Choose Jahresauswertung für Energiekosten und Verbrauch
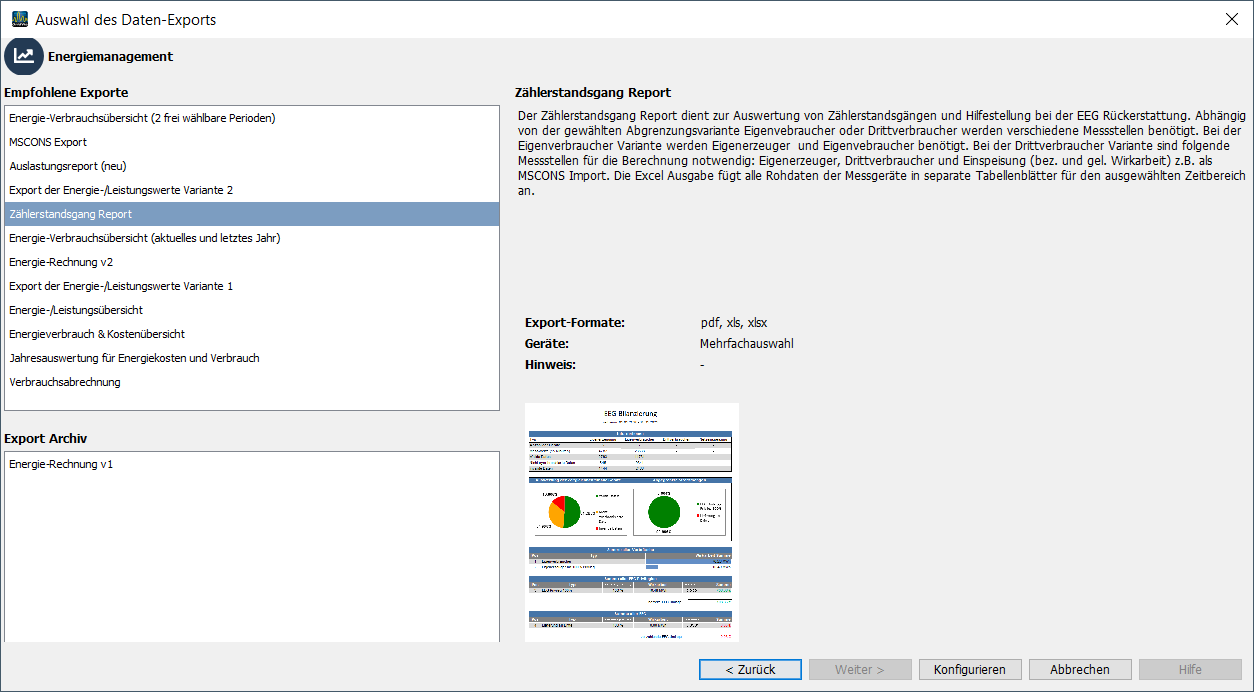1254x692 pixels. 134,358
